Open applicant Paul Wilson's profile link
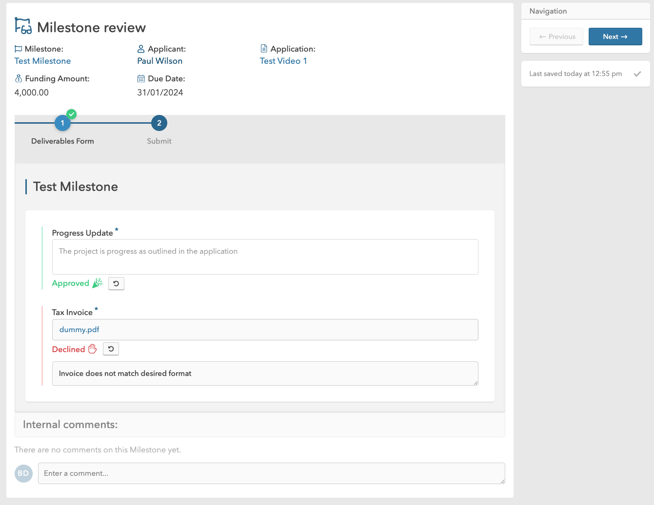654x505 pixels. point(159,61)
